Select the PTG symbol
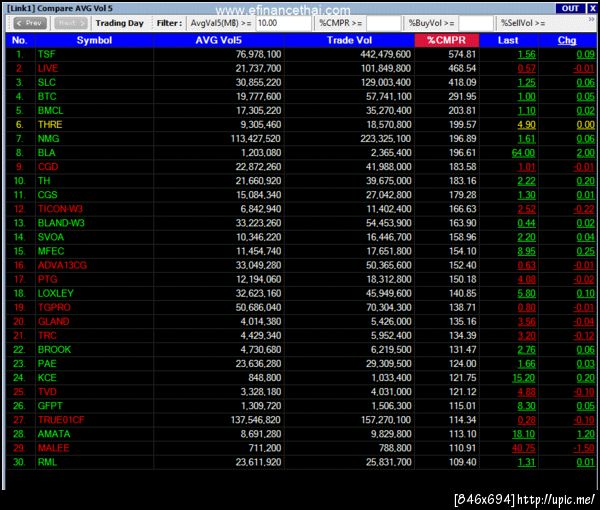This screenshot has width=600, height=510. coord(47,279)
